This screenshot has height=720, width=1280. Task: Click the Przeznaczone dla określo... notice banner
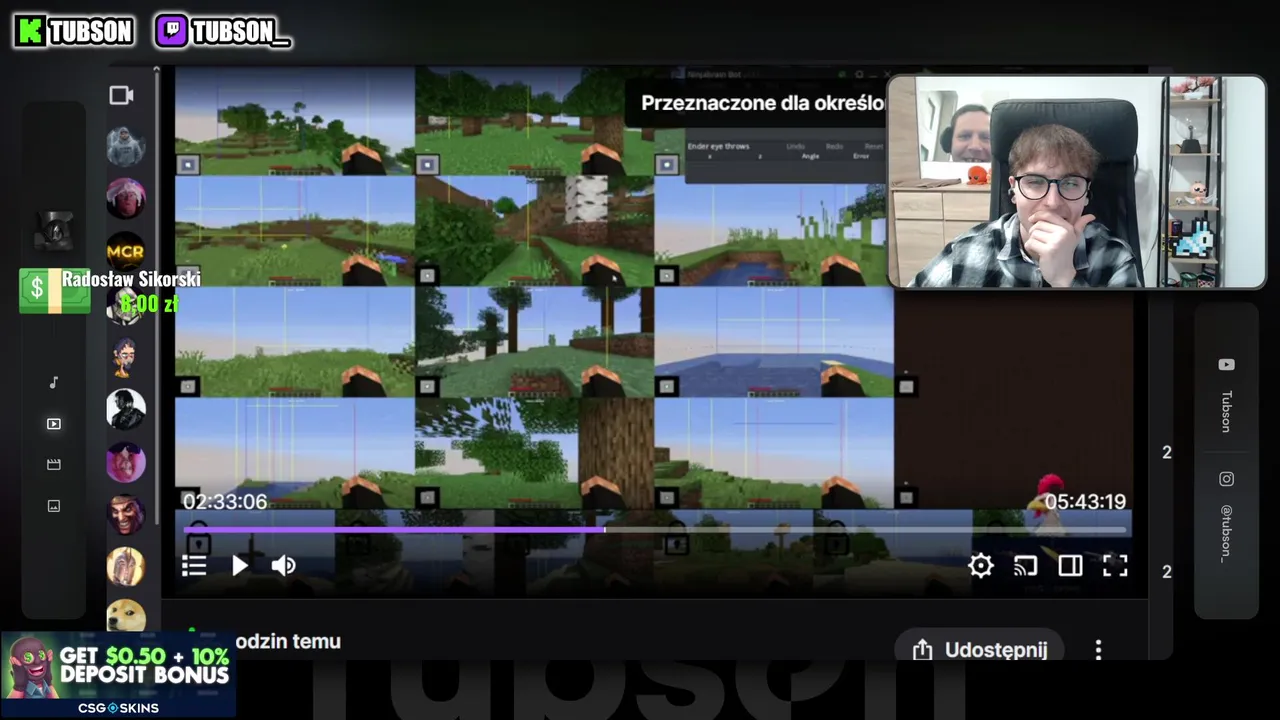point(757,104)
